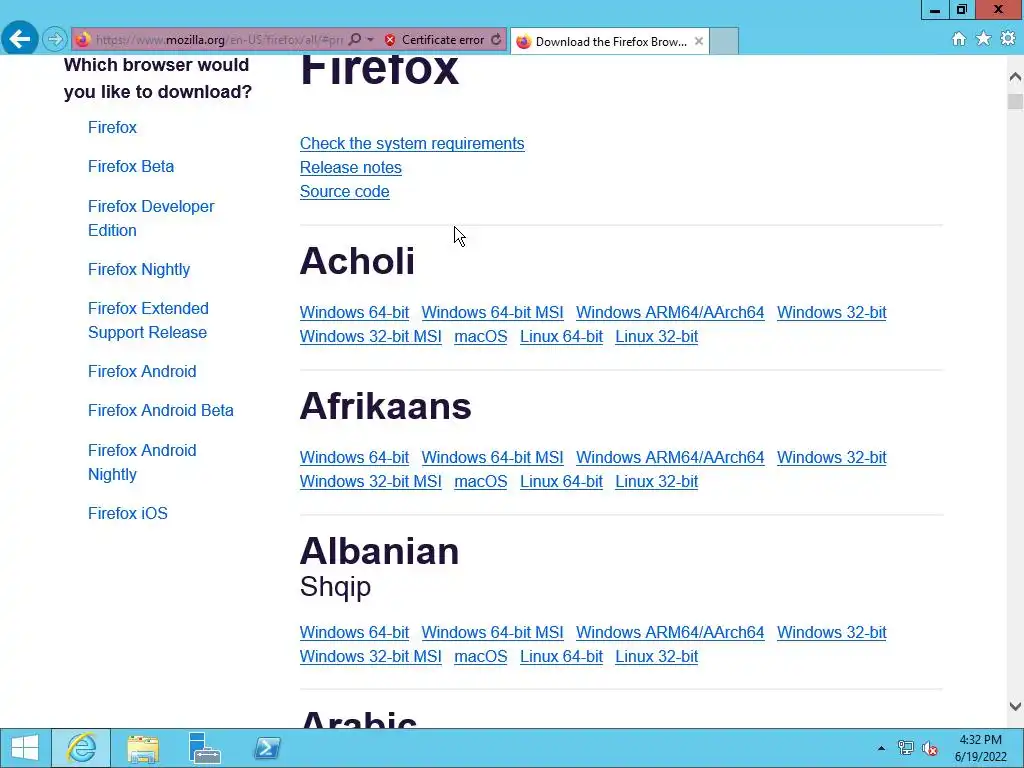Download Afrikaans Linux 32-bit
Screen dimensions: 1024x768
point(656,482)
